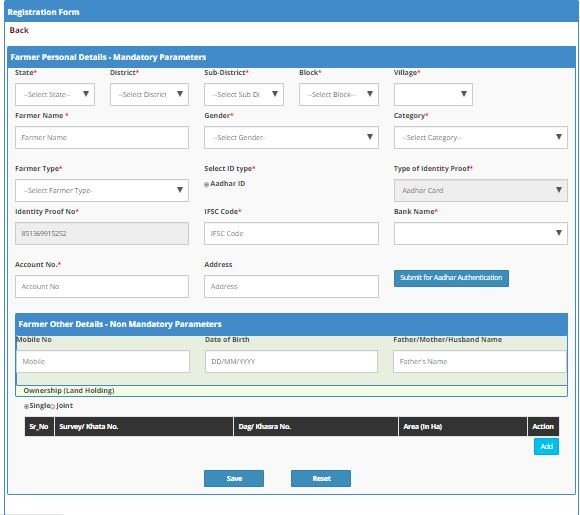This screenshot has width=580, height=515.
Task: Click the Action column header
Action: (x=543, y=427)
